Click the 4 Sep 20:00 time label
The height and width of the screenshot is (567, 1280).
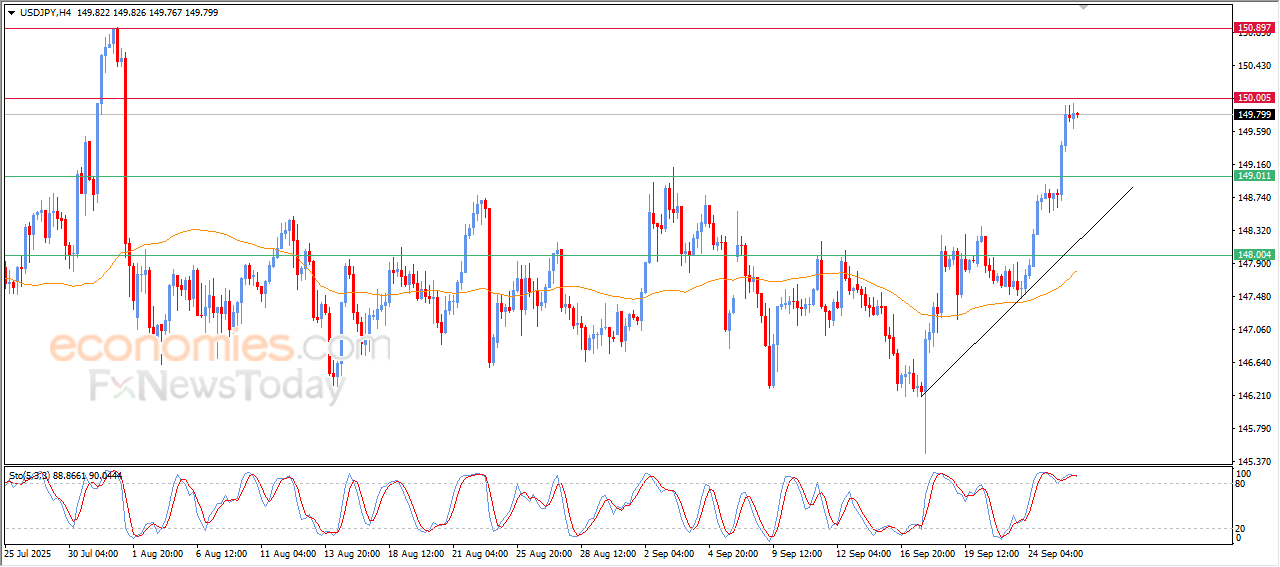[733, 553]
